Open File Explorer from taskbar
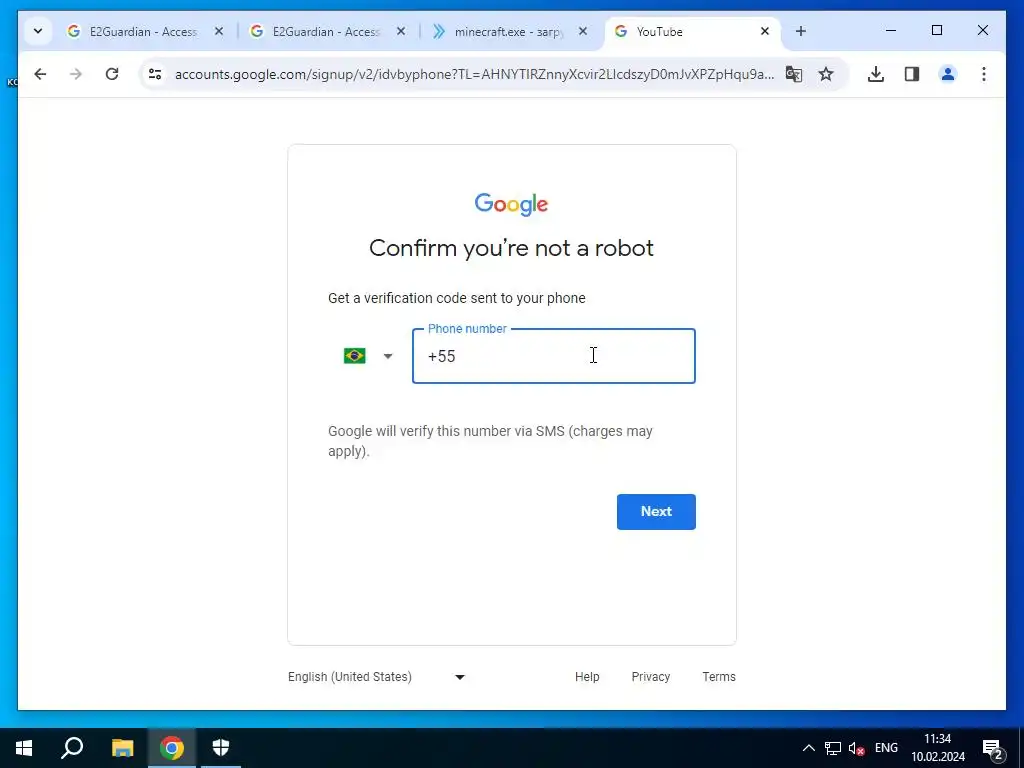Screen dimensions: 1024x768 tap(122, 748)
